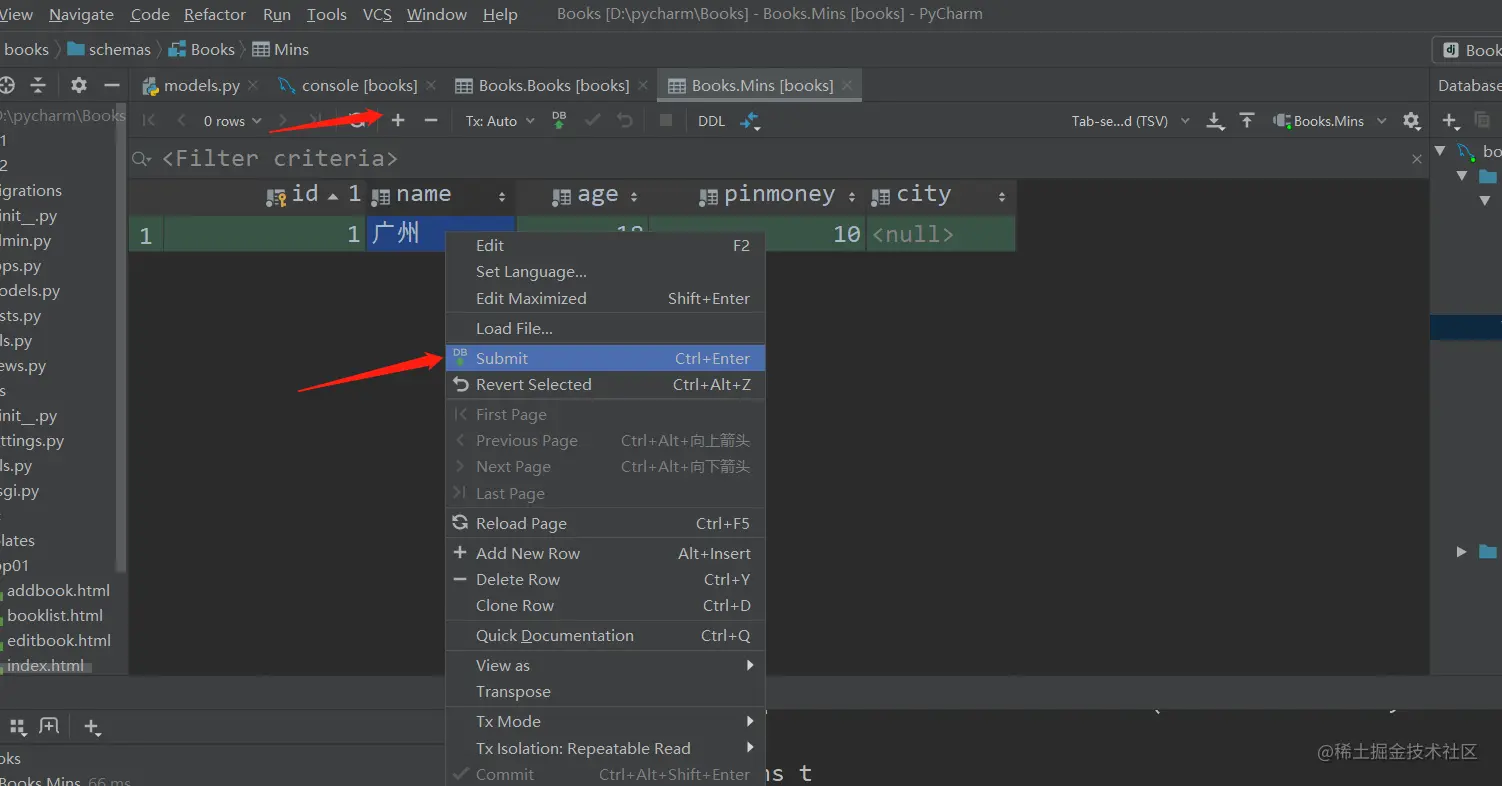Collapse all in the Project panel

38,85
